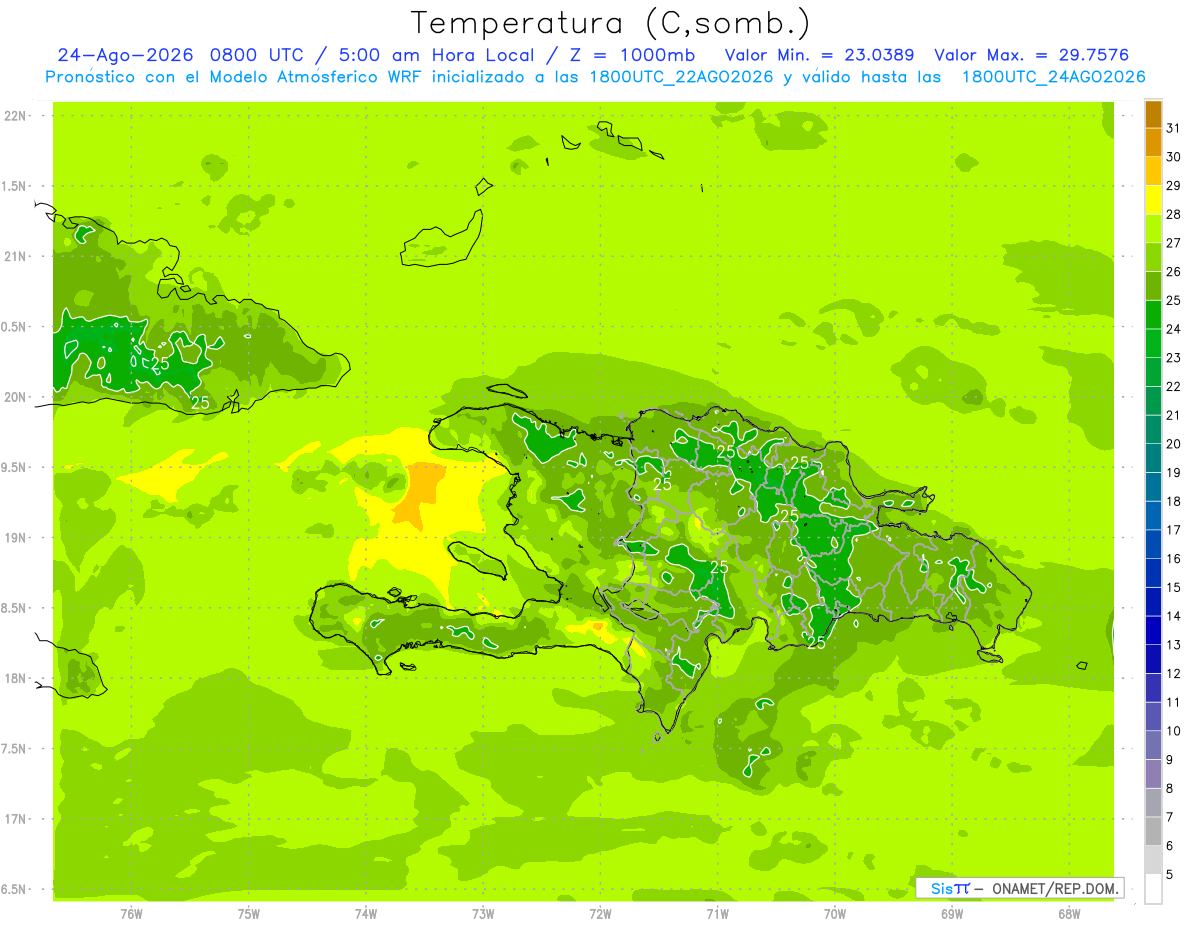Select the date text "24-Ago-2026"
The image size is (1200, 927).
(125, 55)
